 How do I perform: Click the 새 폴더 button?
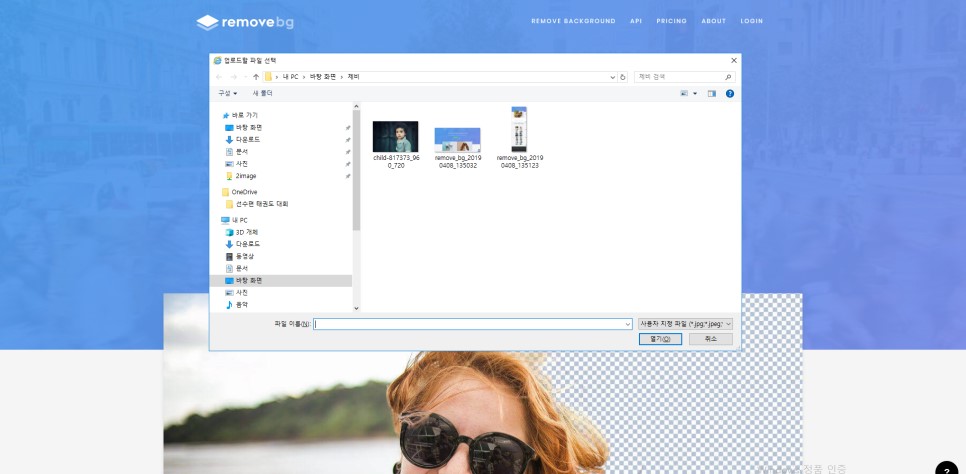tap(262, 93)
